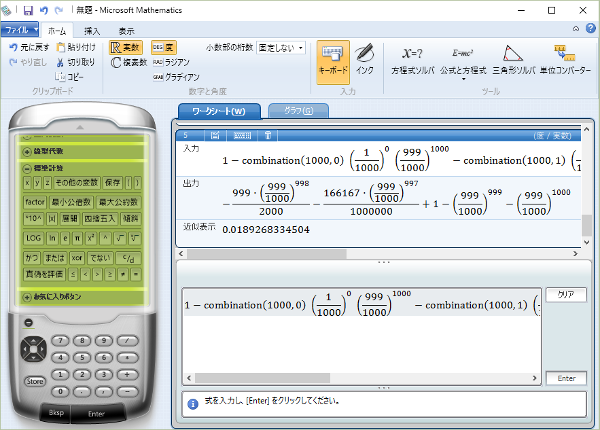This screenshot has width=600, height=430.
Task: Click the number 7 keypad key
Action: 60,340
